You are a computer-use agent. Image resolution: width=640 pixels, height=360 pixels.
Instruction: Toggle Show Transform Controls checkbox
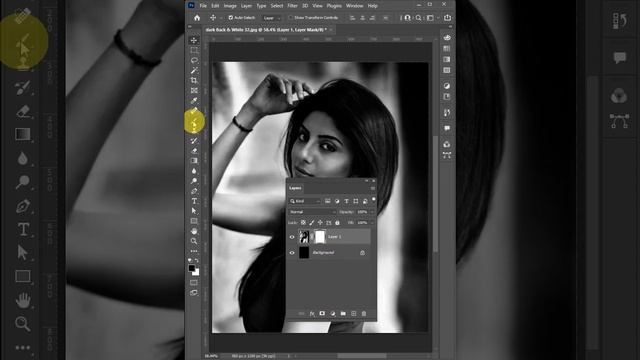coord(291,18)
